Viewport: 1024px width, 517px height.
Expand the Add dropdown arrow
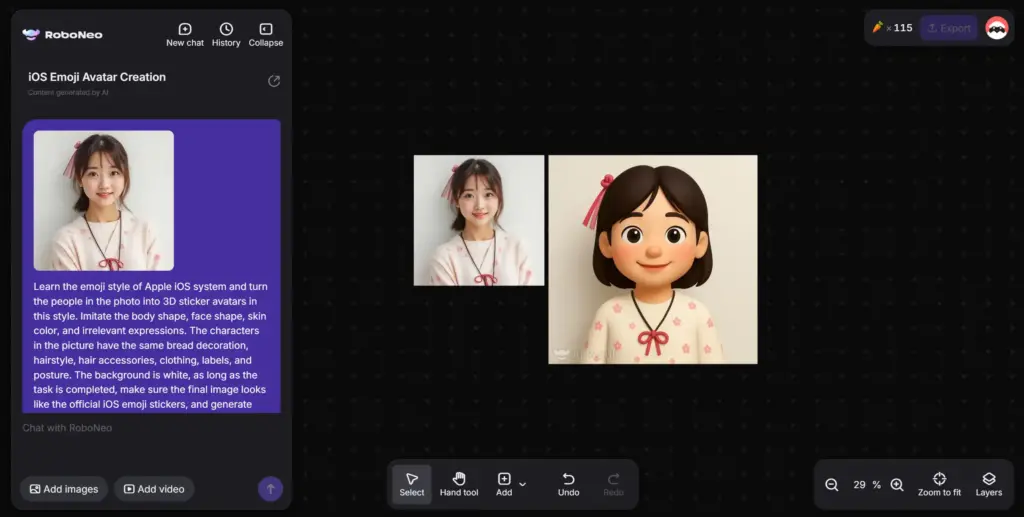(x=522, y=484)
